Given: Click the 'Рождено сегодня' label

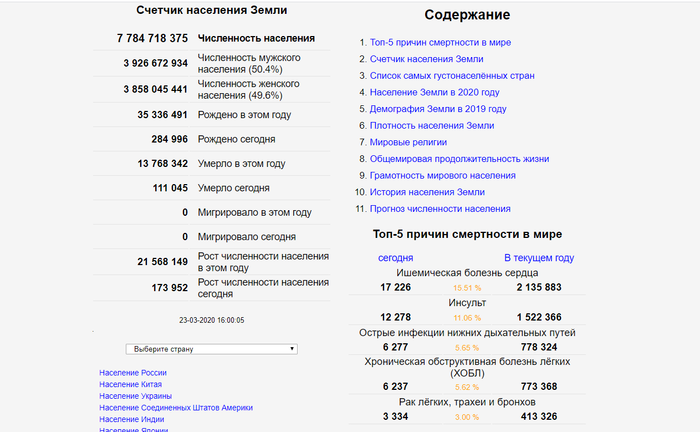Looking at the screenshot, I should (x=236, y=139).
